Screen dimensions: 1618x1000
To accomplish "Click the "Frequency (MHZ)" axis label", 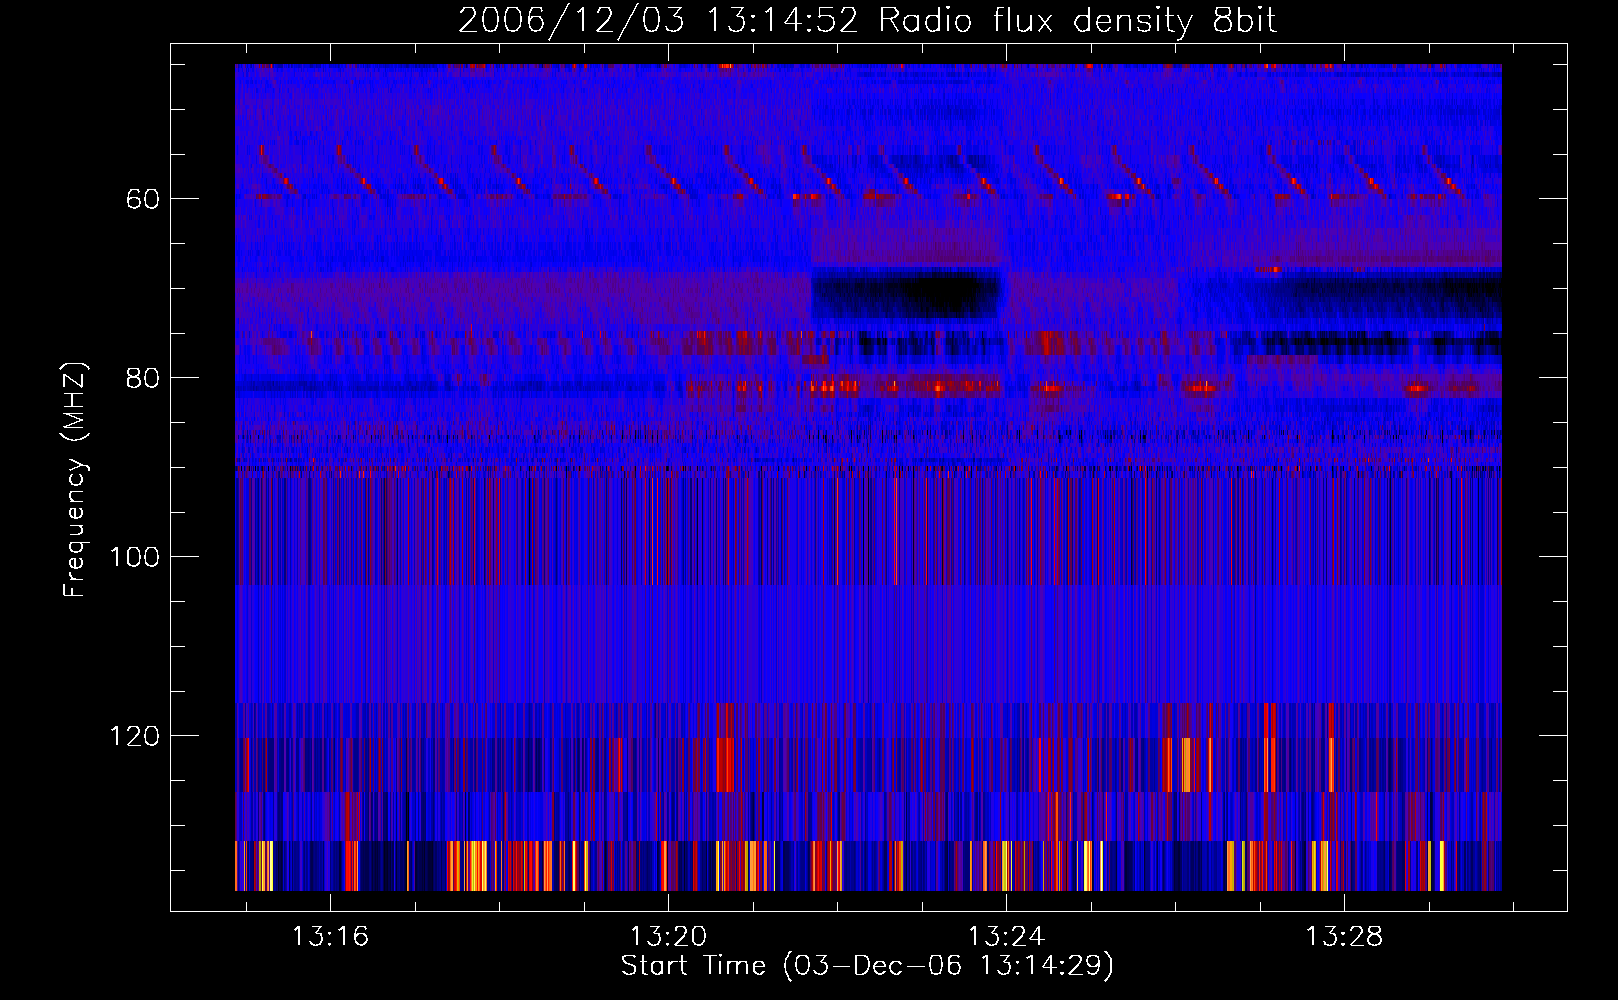I will [75, 479].
